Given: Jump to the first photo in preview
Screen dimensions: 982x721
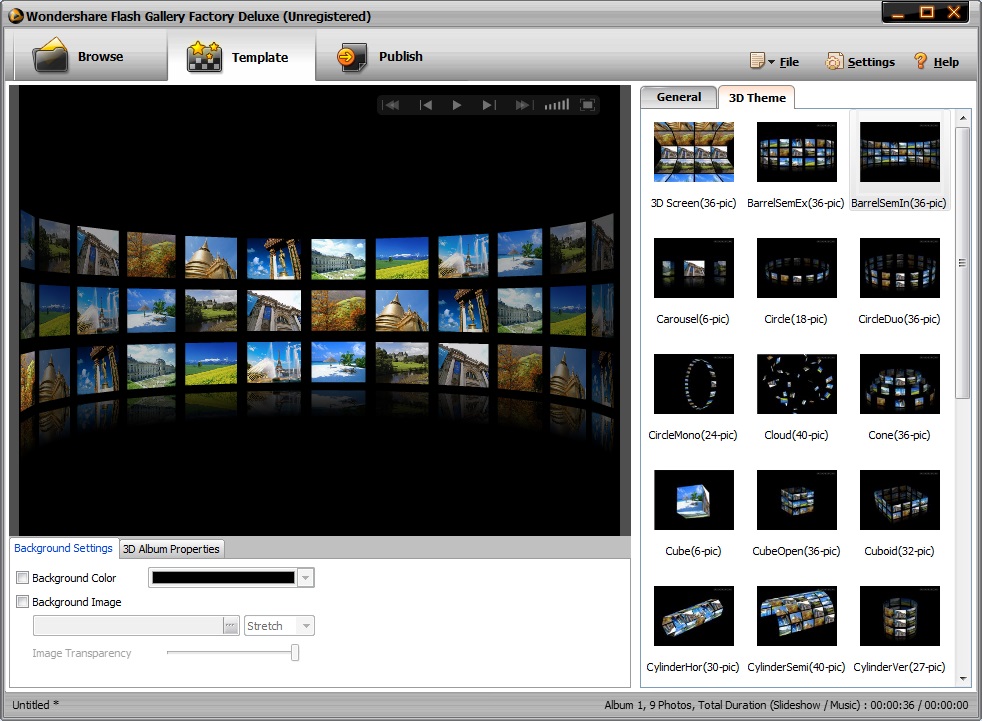Looking at the screenshot, I should (x=392, y=104).
